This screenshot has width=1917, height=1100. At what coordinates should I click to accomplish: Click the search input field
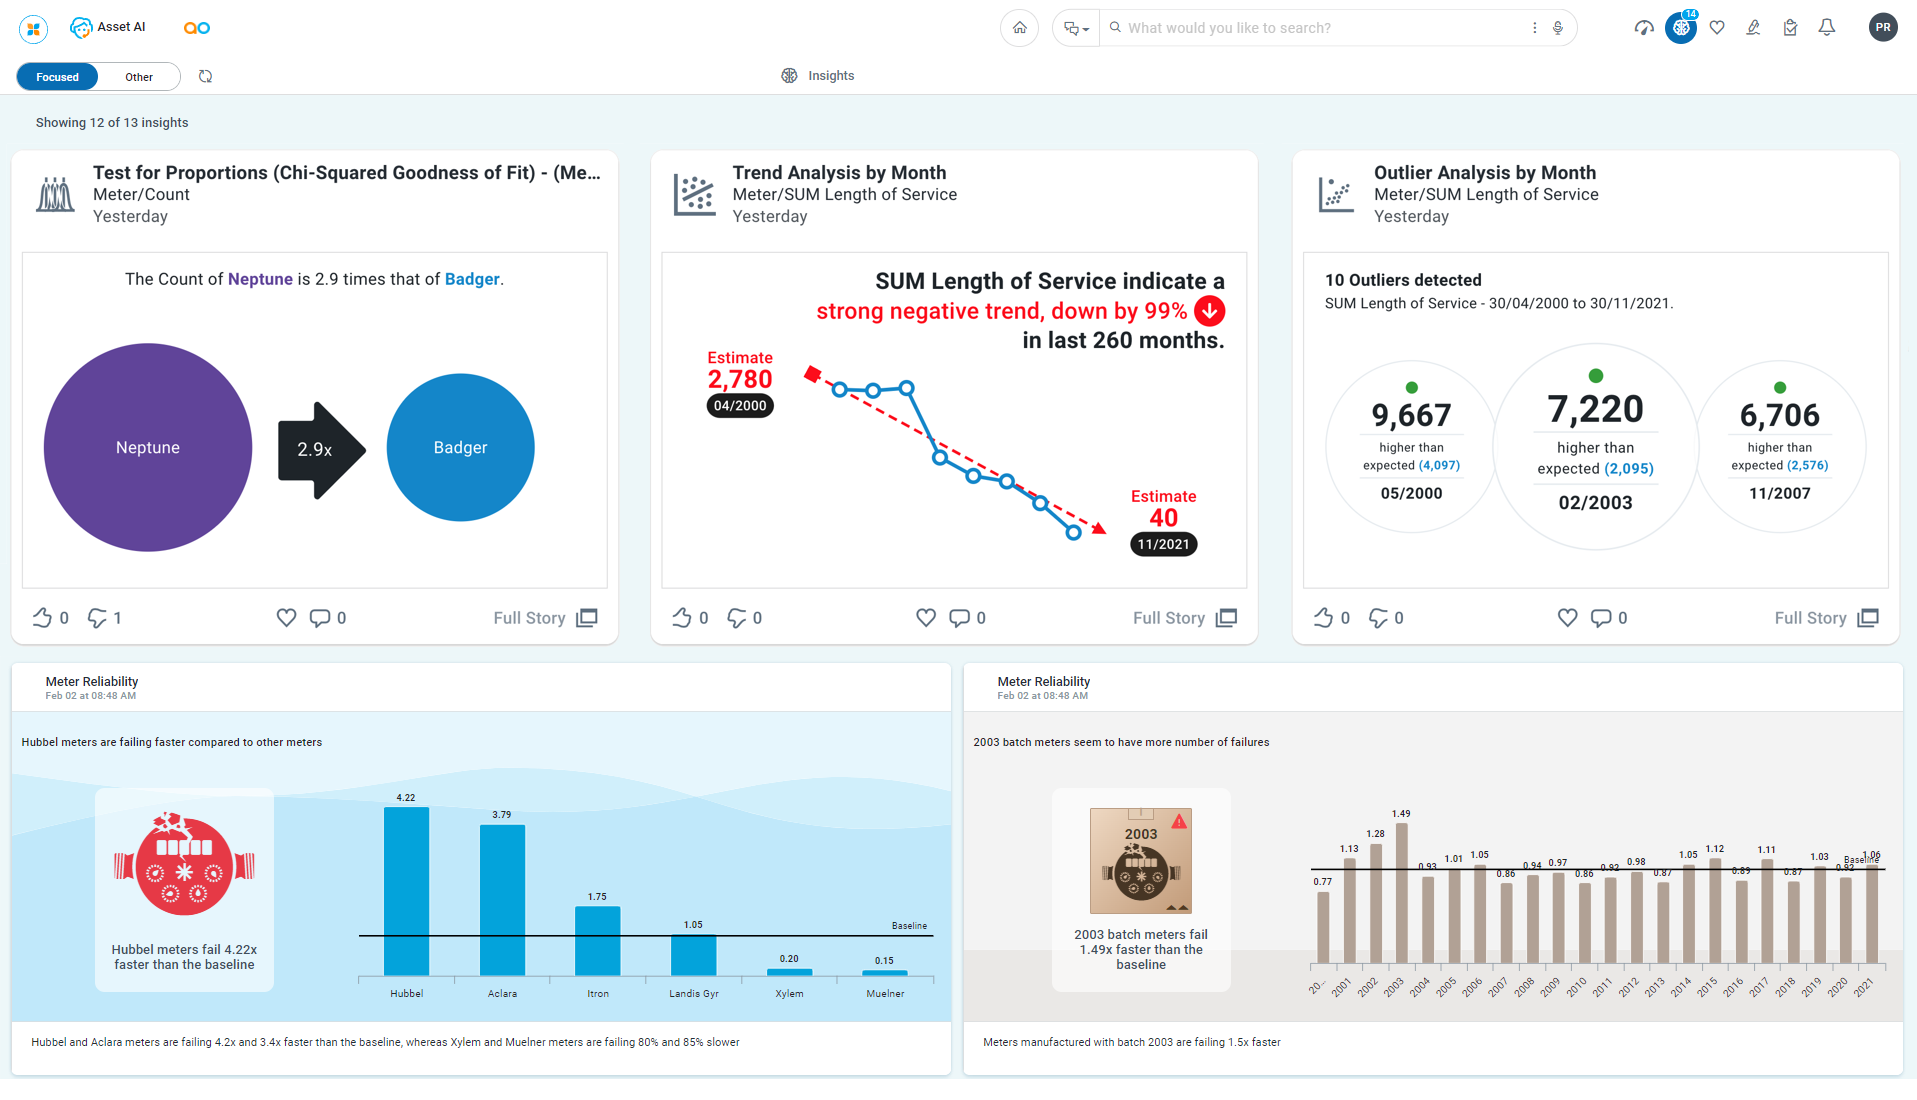click(x=1320, y=28)
